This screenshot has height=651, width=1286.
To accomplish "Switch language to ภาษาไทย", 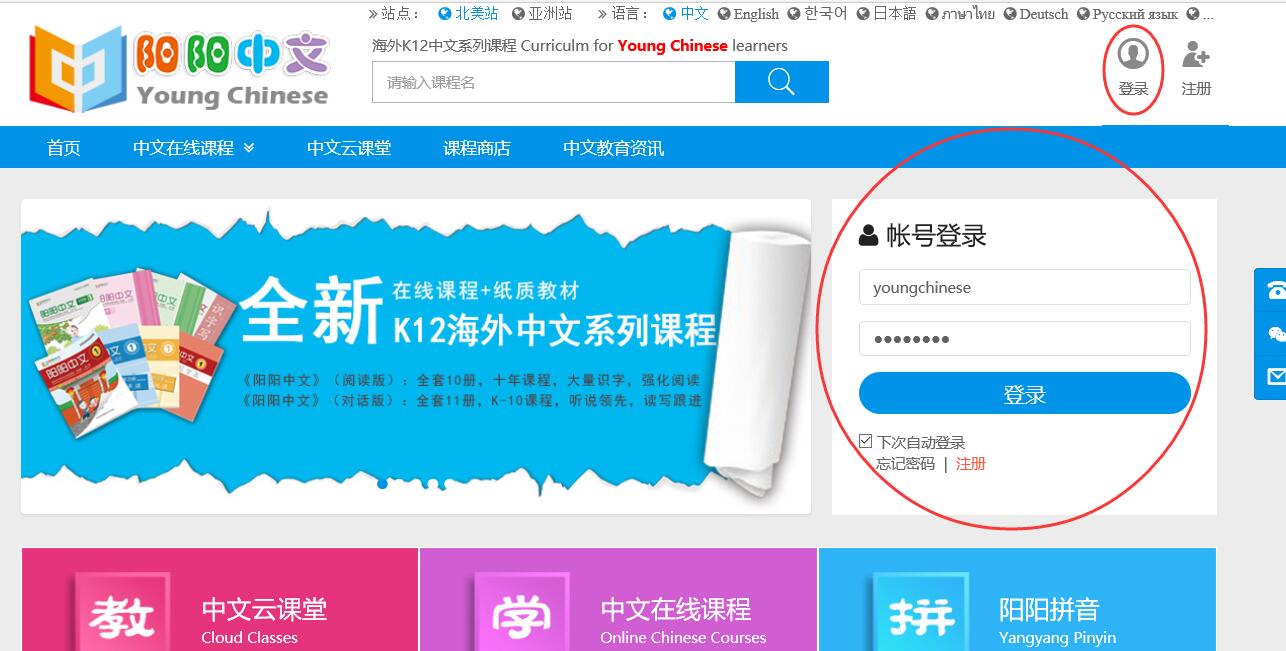I will (960, 14).
